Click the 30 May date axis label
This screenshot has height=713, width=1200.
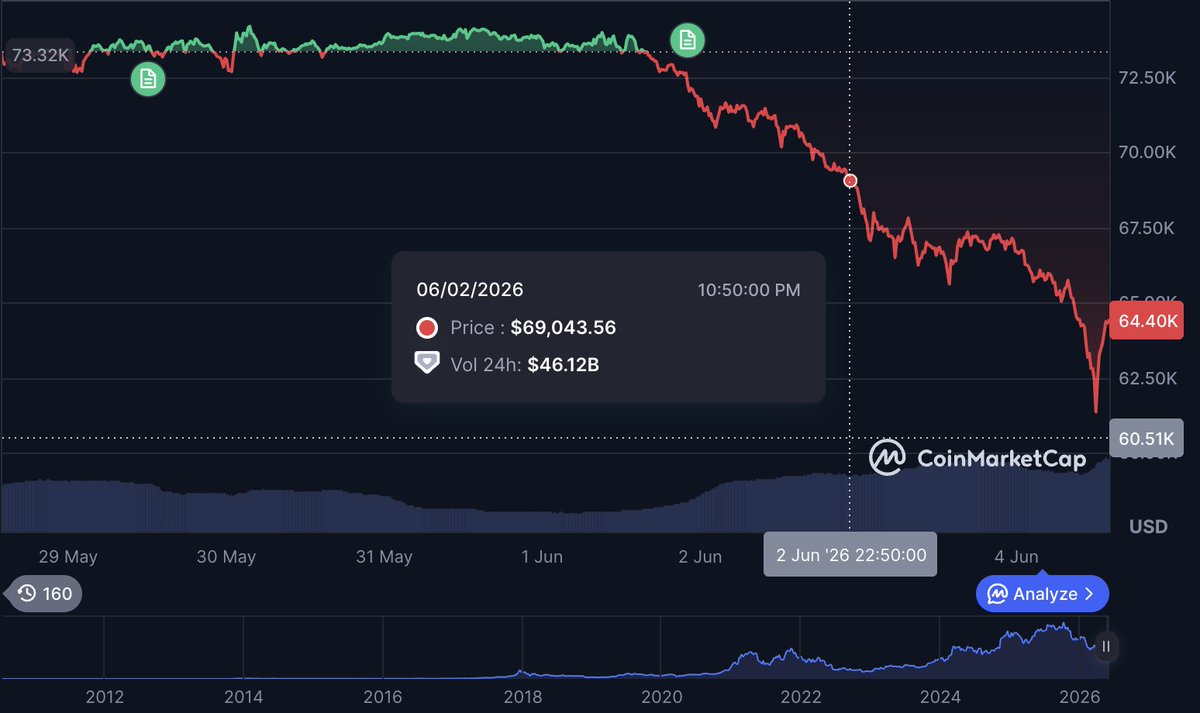point(226,557)
